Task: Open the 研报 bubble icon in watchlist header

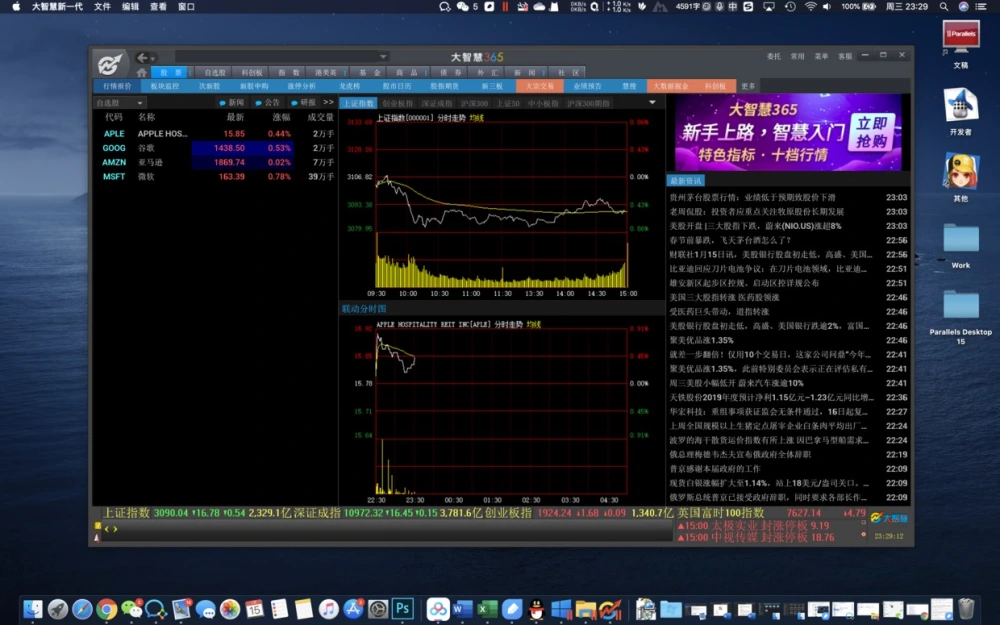Action: [295, 103]
